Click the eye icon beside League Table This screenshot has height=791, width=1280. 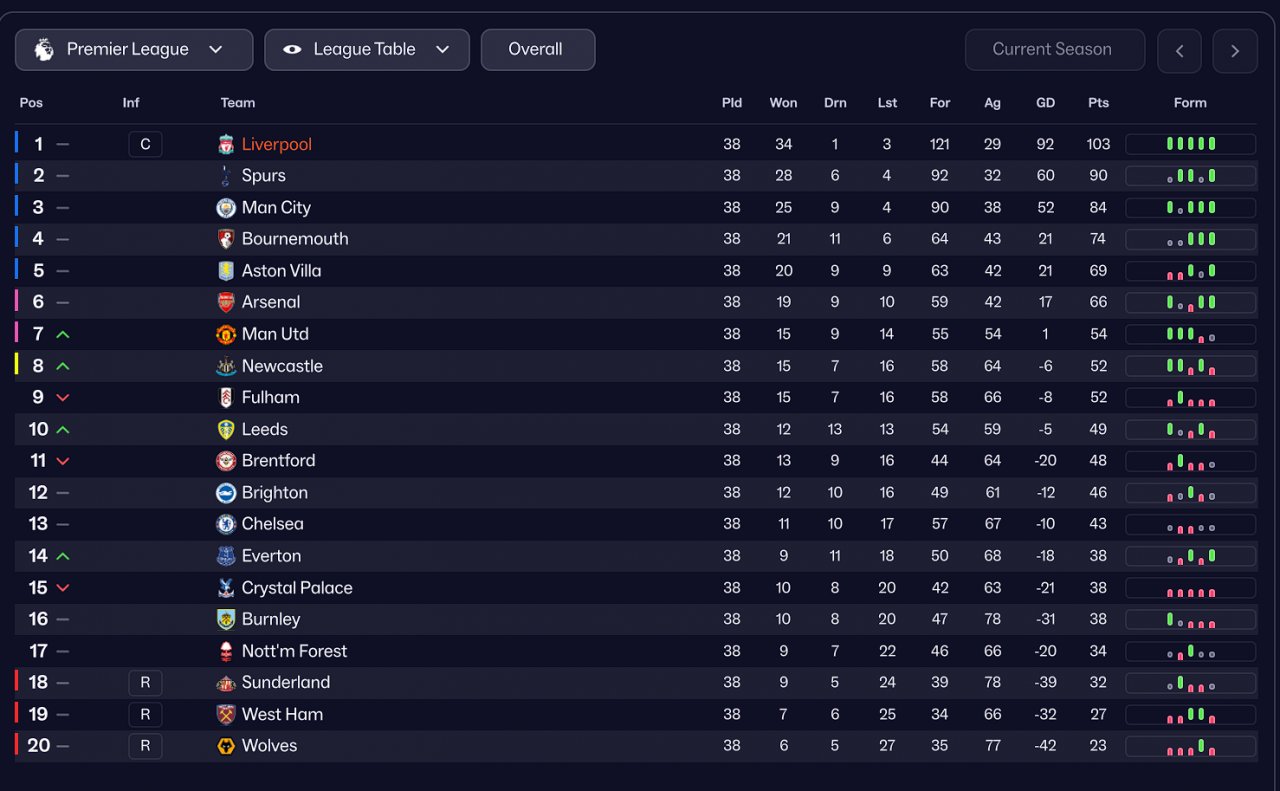[292, 49]
